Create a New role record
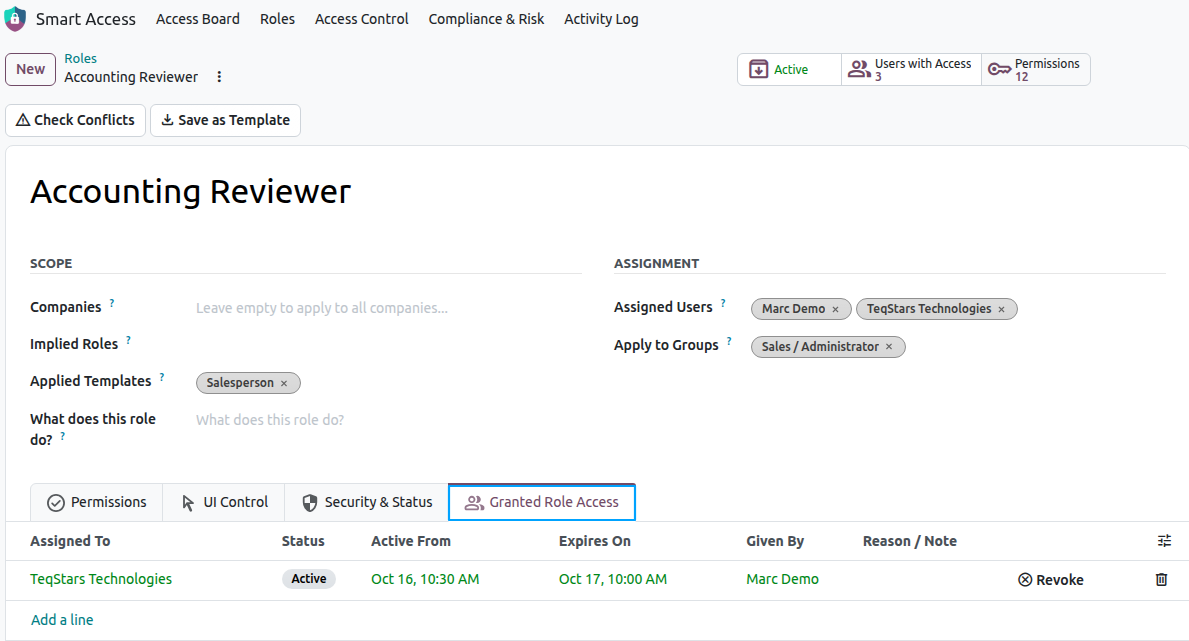This screenshot has width=1189, height=641. pyautogui.click(x=30, y=69)
